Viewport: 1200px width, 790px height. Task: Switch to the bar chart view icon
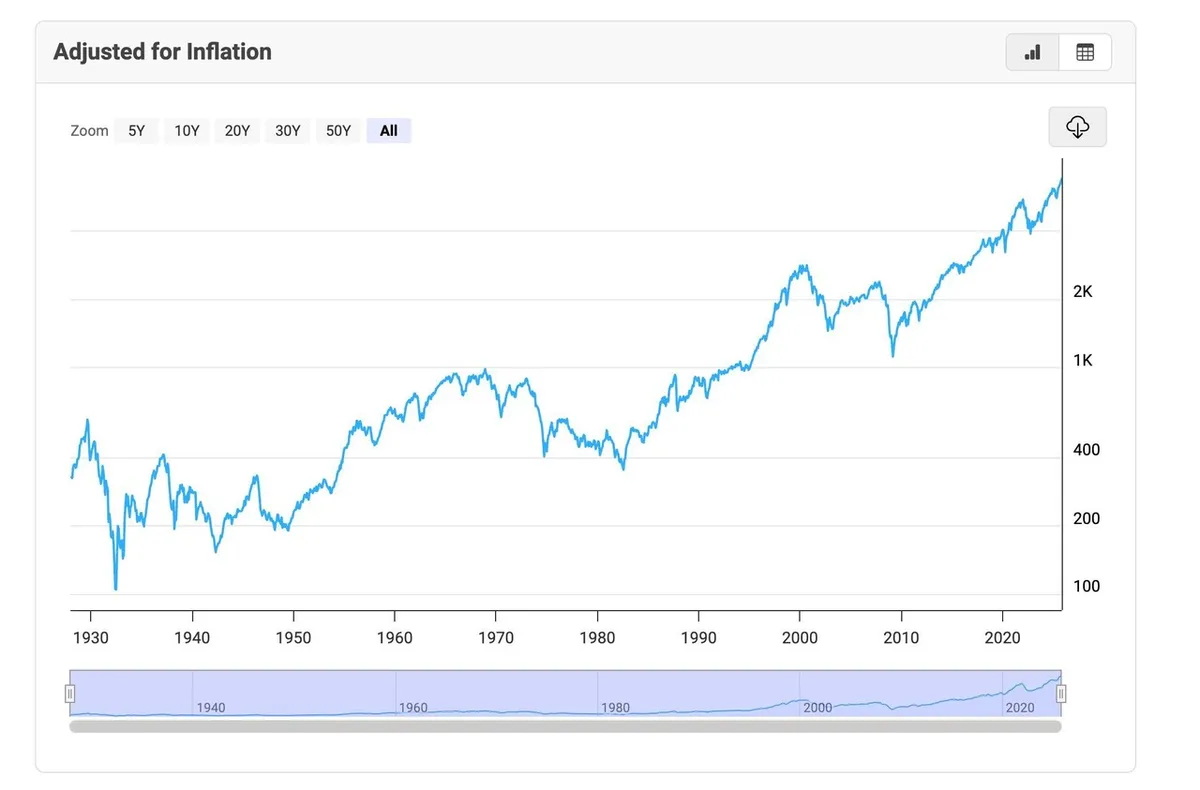[x=1032, y=53]
